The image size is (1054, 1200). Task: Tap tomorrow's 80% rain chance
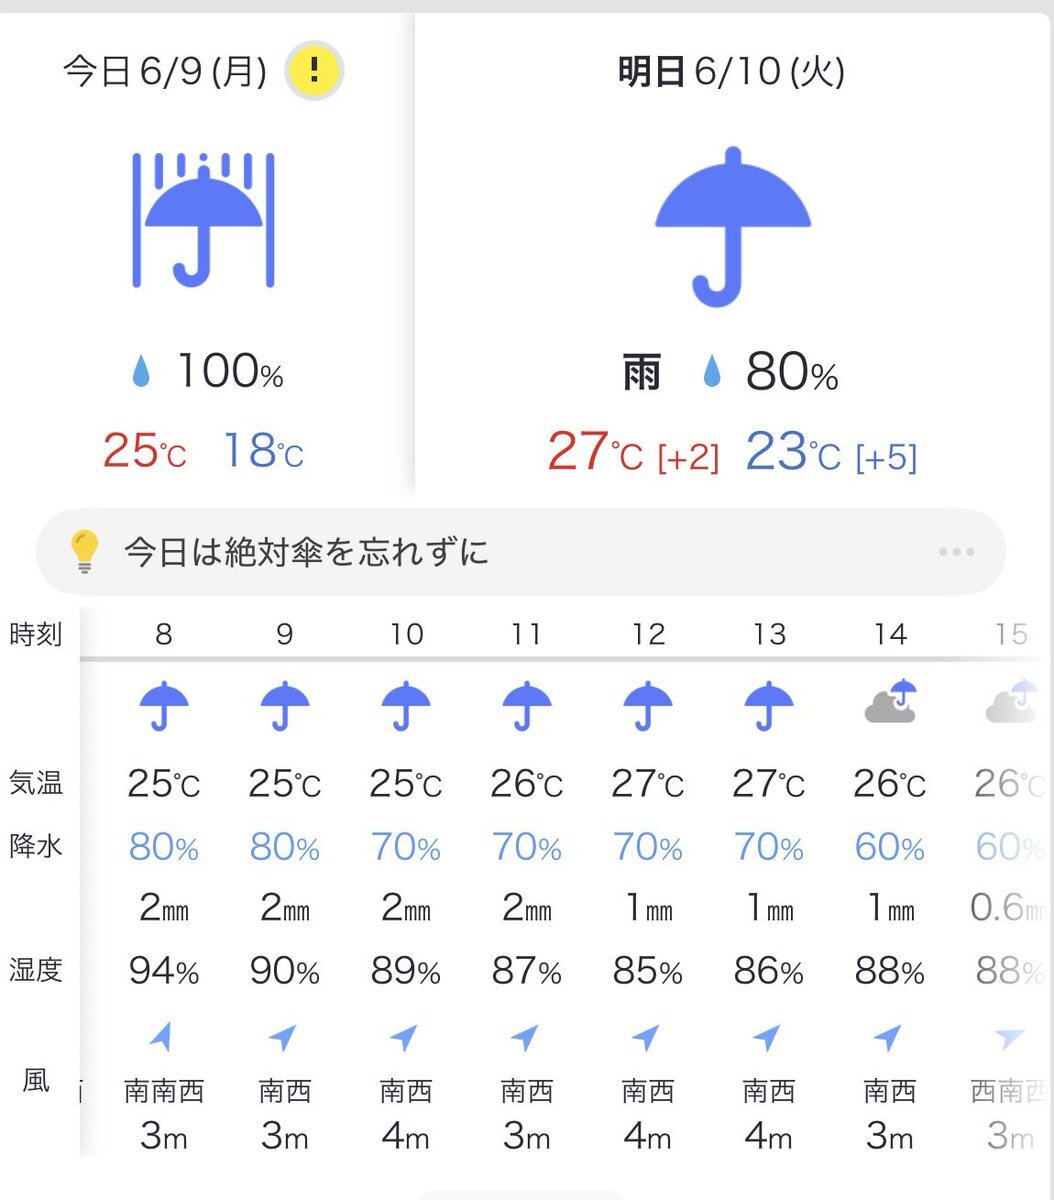pos(791,373)
